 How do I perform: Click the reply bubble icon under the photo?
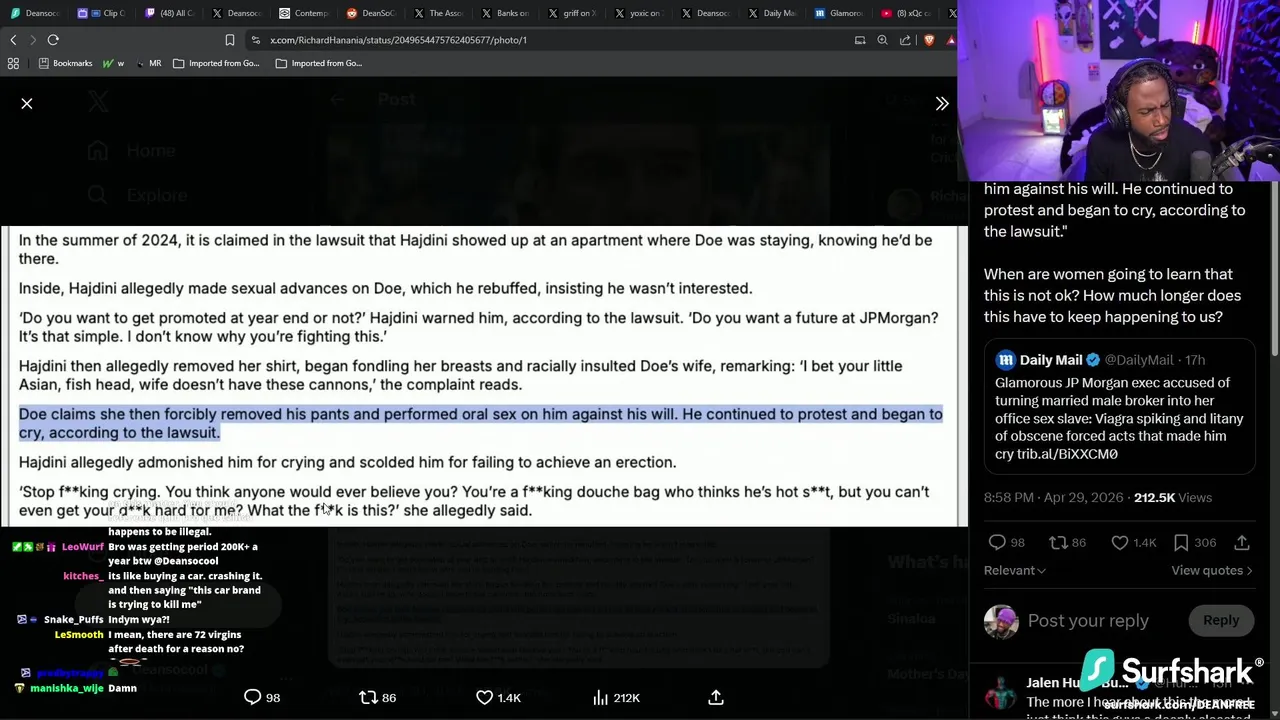(x=253, y=697)
